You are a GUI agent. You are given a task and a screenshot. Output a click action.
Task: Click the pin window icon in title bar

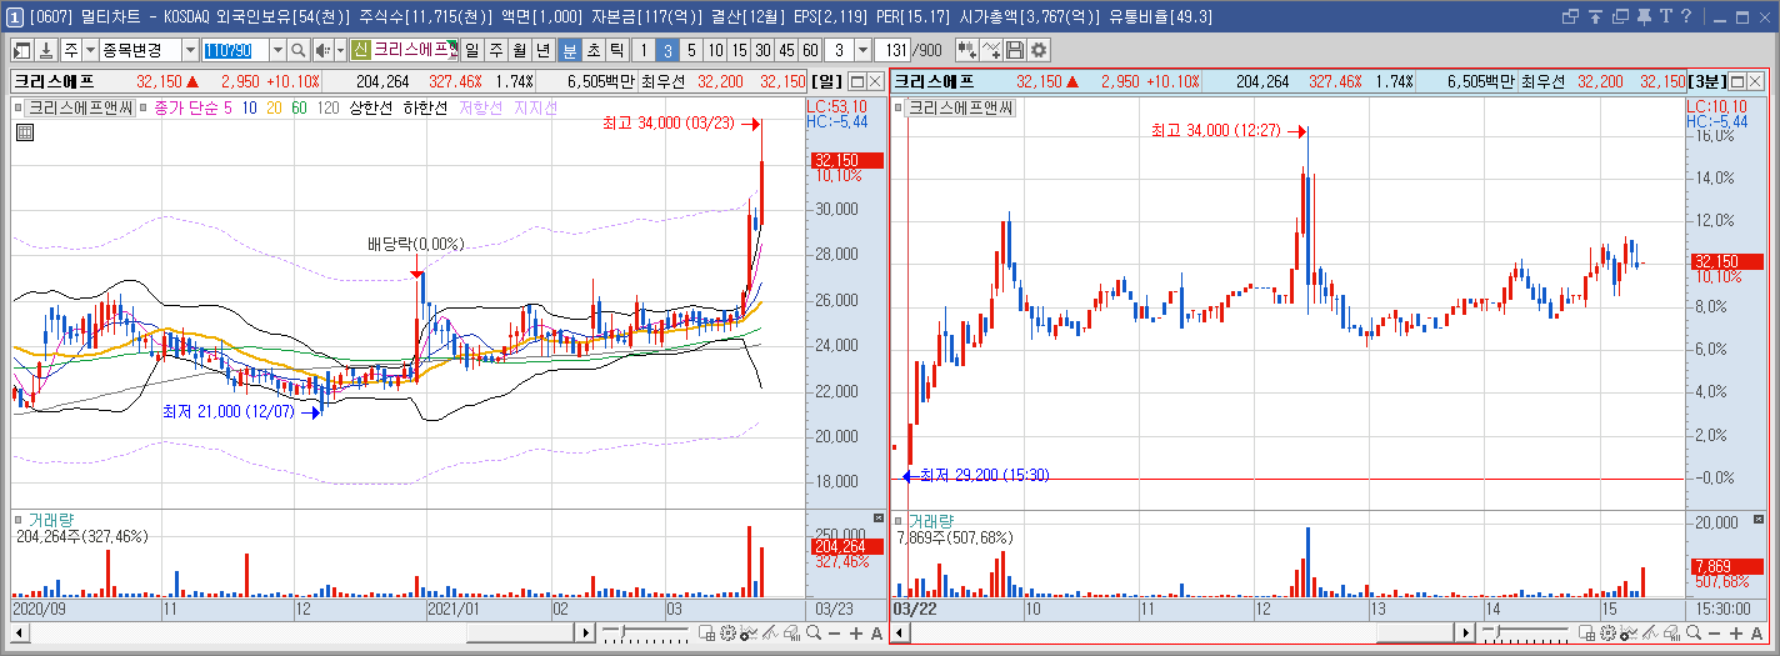coord(1644,16)
